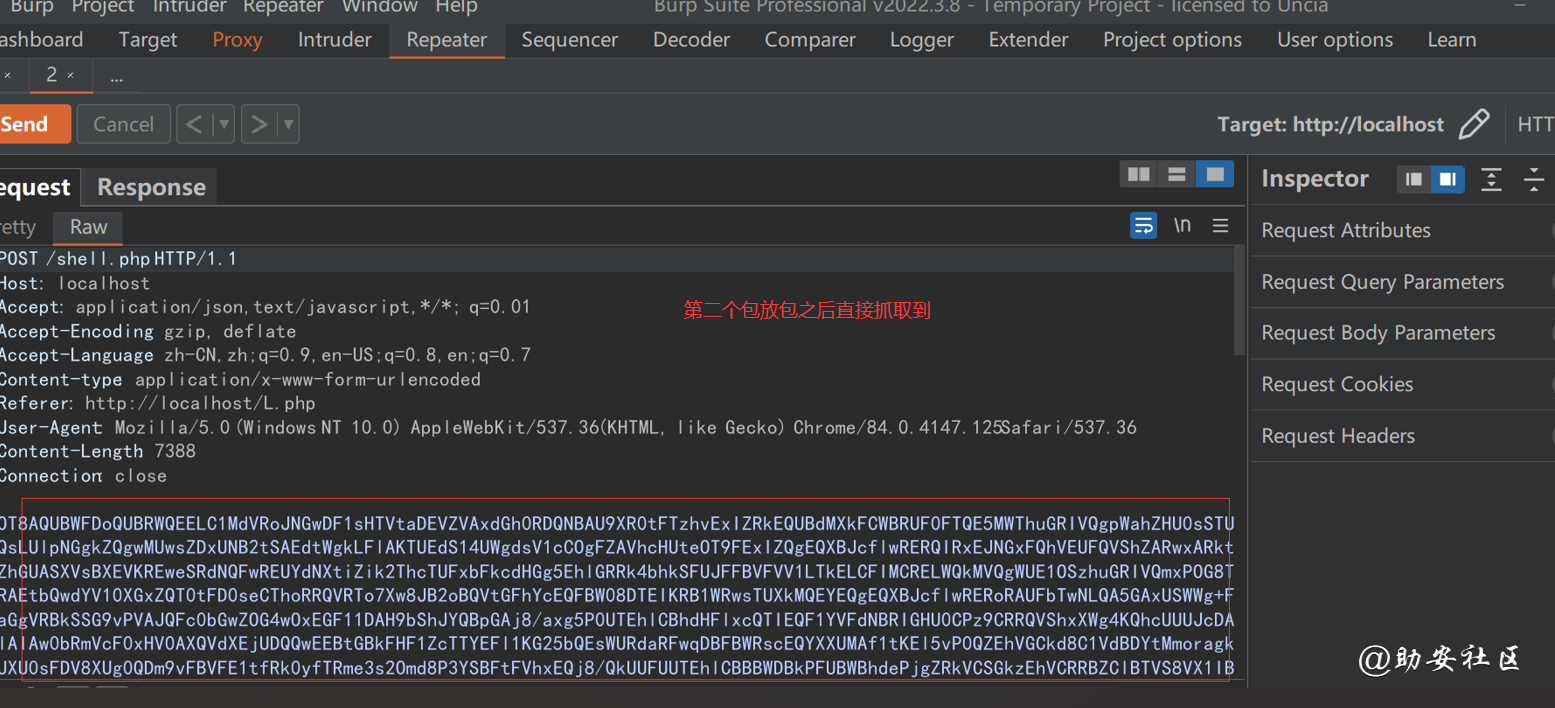Open dropdown arrow beside forward history button
Viewport: 1555px width, 708px height.
tap(289, 124)
